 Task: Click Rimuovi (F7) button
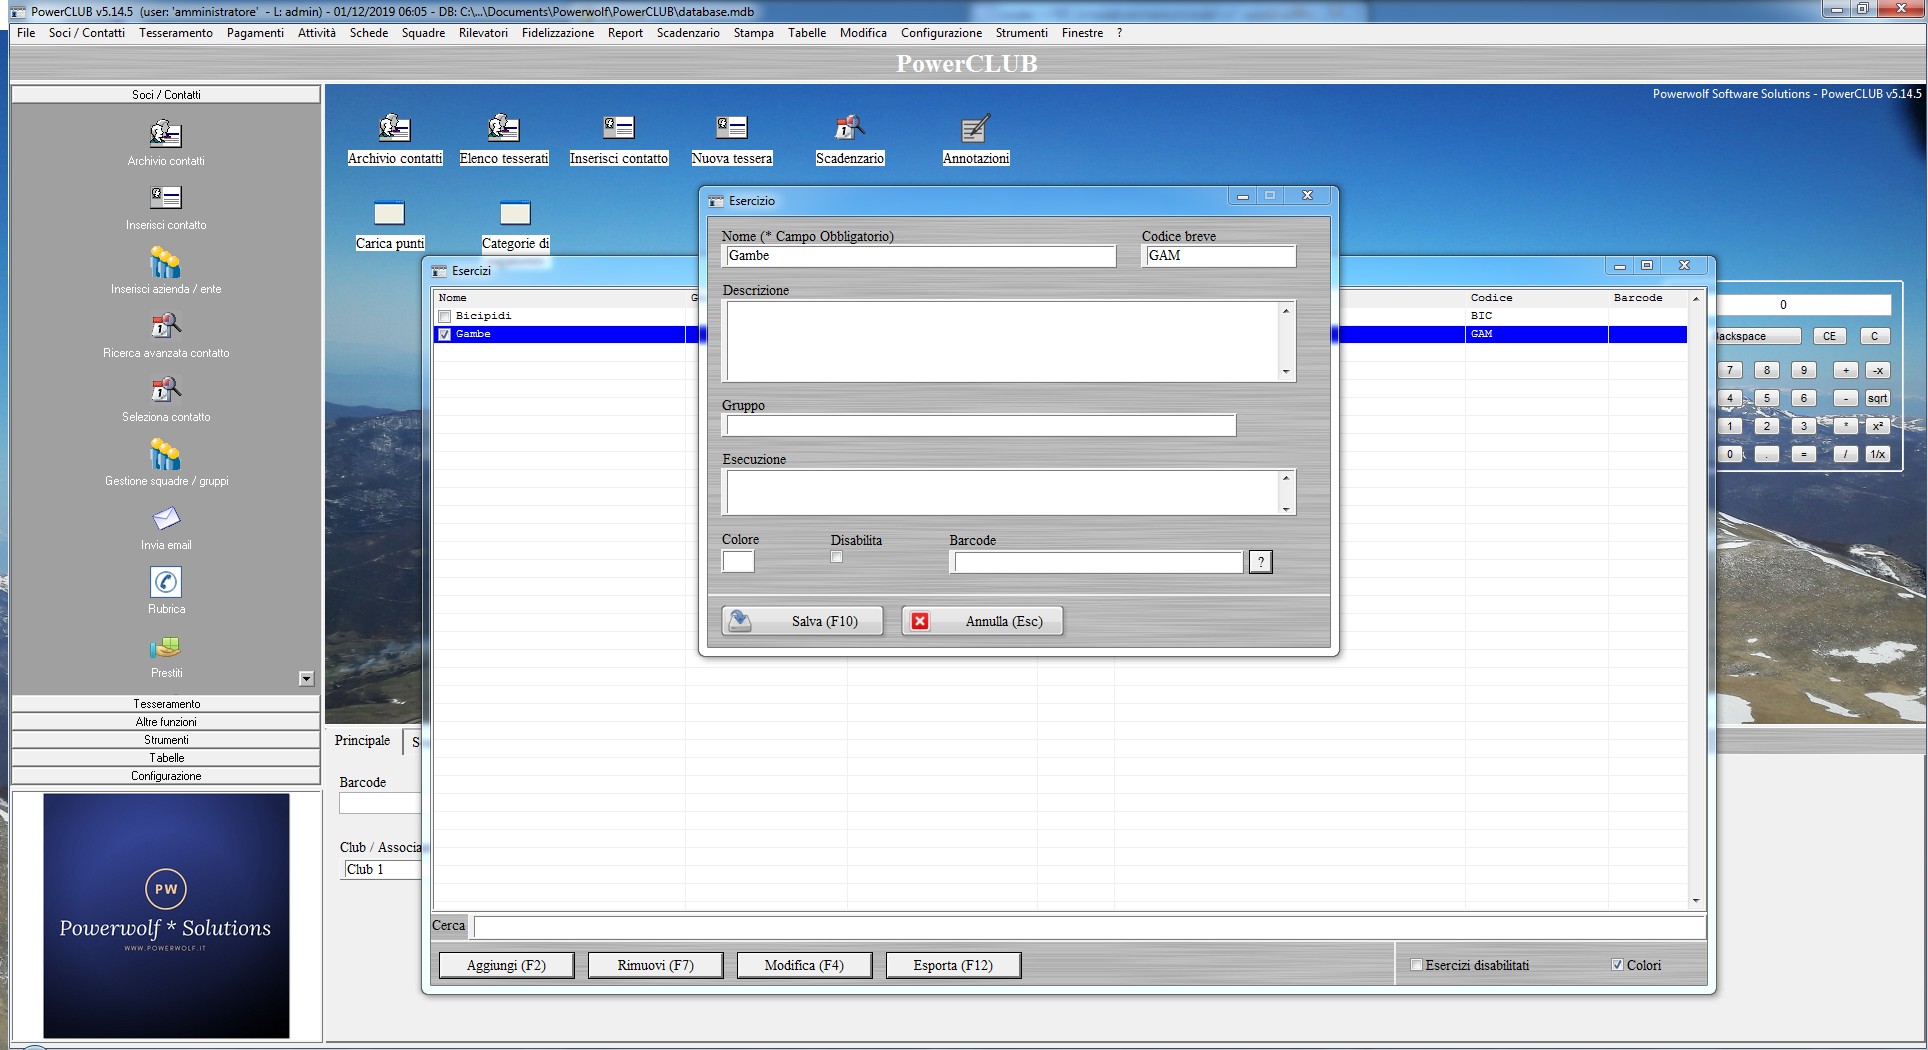tap(655, 965)
